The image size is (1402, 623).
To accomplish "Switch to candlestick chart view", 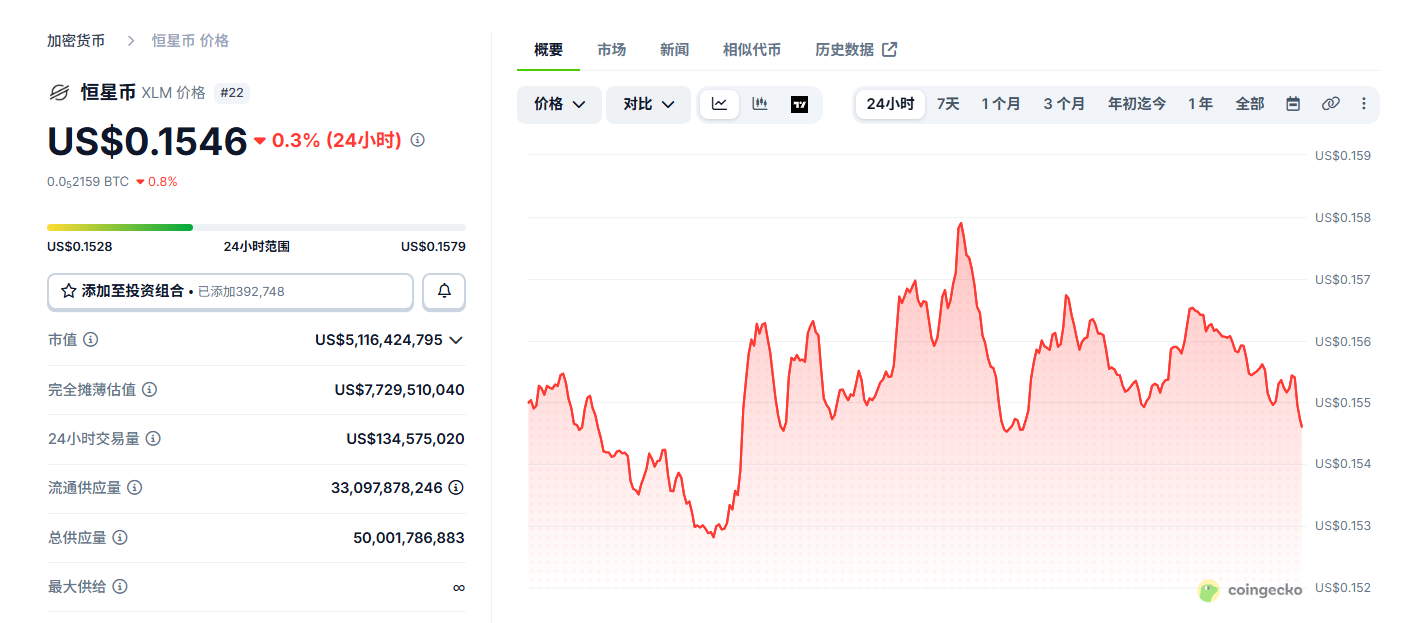I will click(759, 104).
